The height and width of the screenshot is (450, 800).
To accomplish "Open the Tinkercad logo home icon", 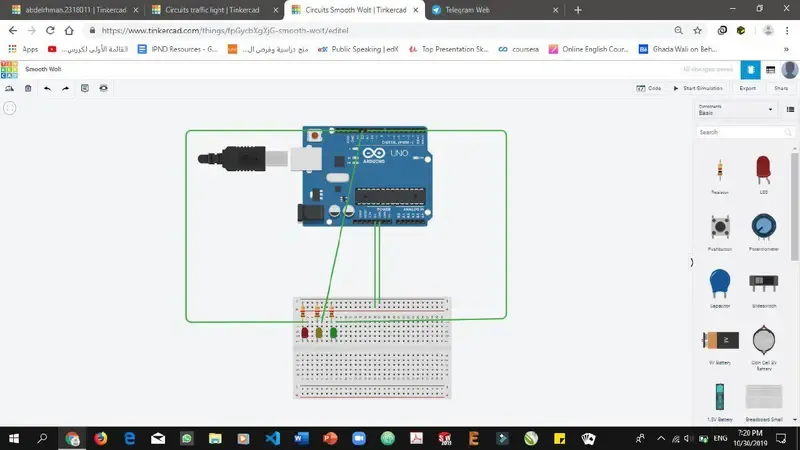I will 9,69.
